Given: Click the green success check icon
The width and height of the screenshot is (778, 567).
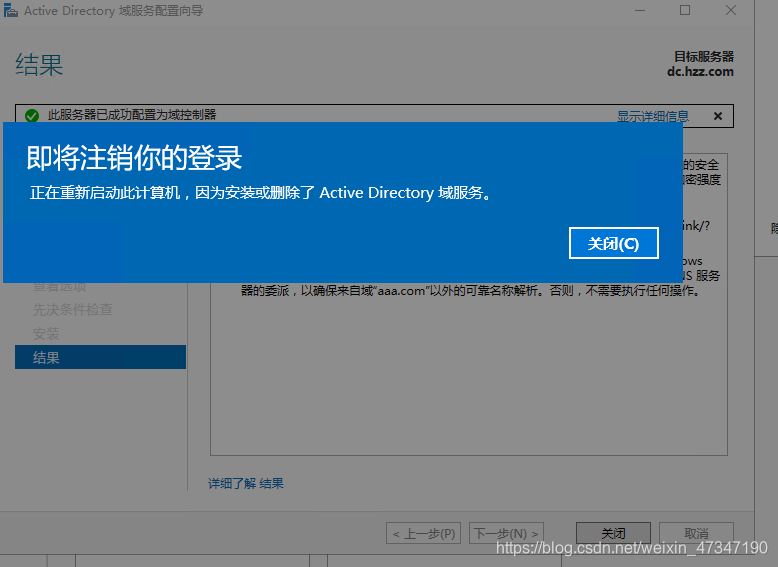Looking at the screenshot, I should [x=32, y=116].
